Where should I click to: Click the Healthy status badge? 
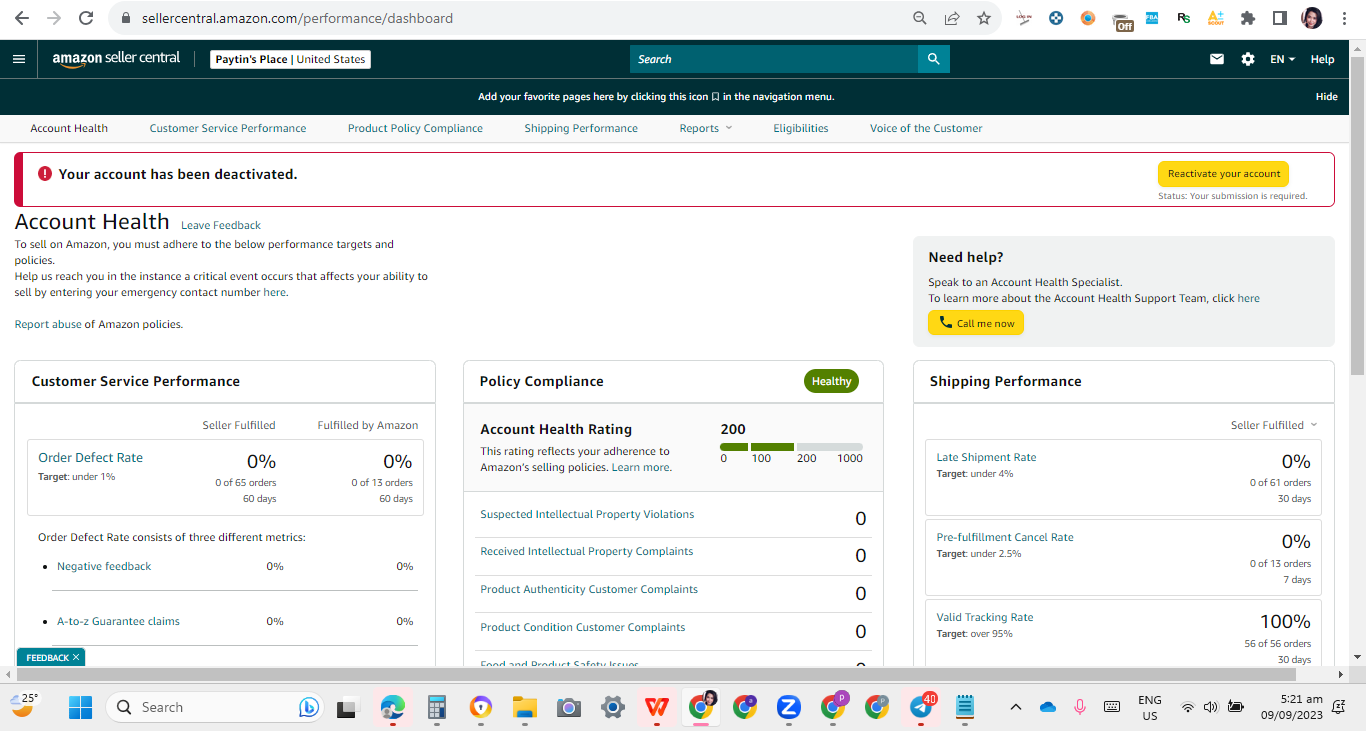831,381
